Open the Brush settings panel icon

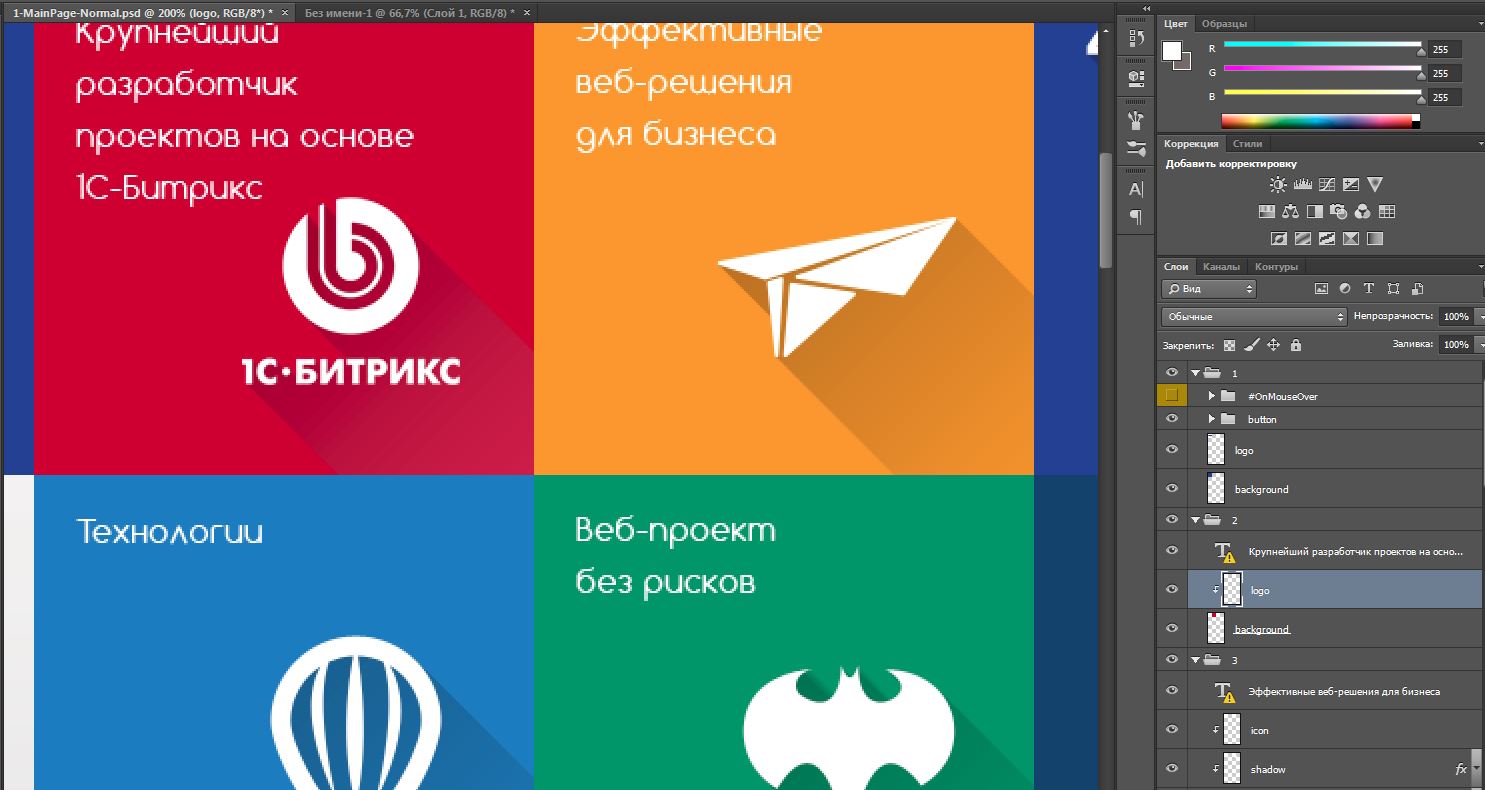coord(1136,120)
